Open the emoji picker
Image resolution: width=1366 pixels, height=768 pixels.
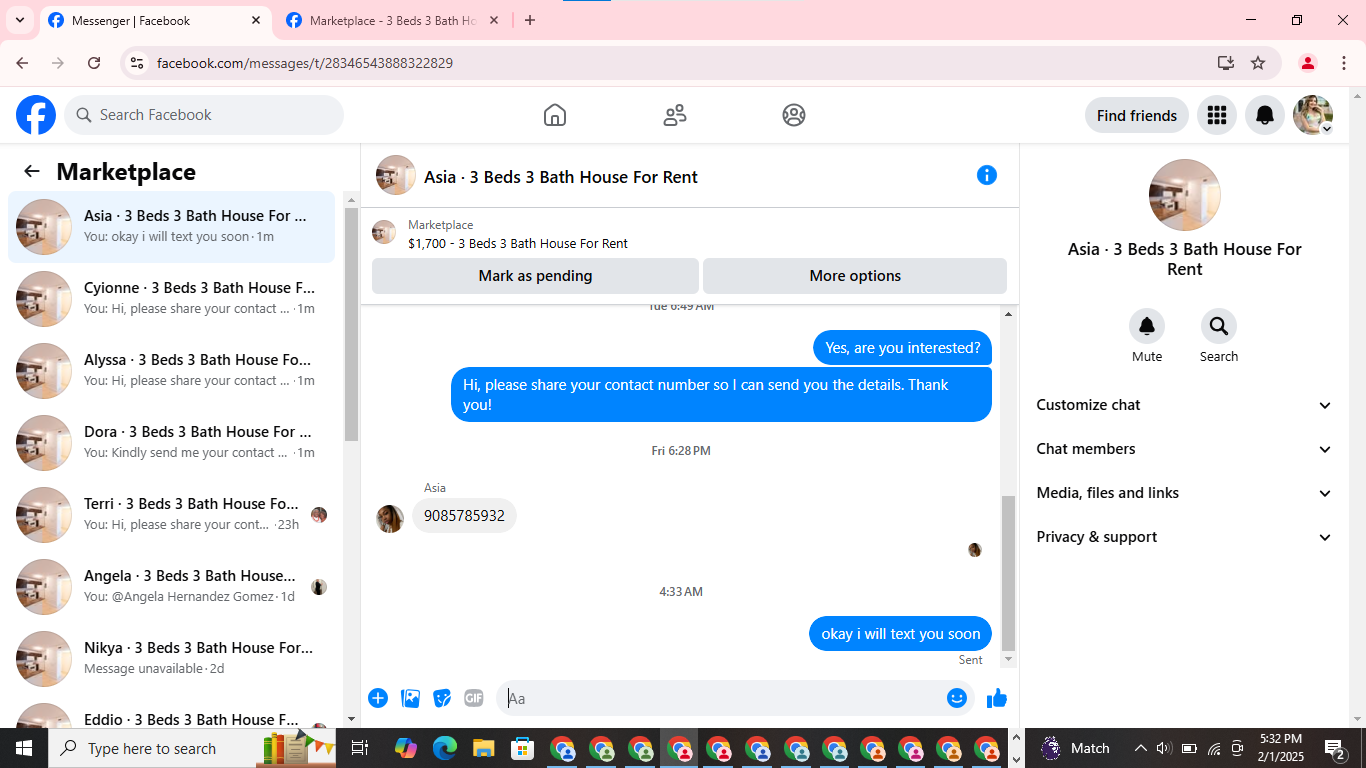pyautogui.click(x=957, y=698)
